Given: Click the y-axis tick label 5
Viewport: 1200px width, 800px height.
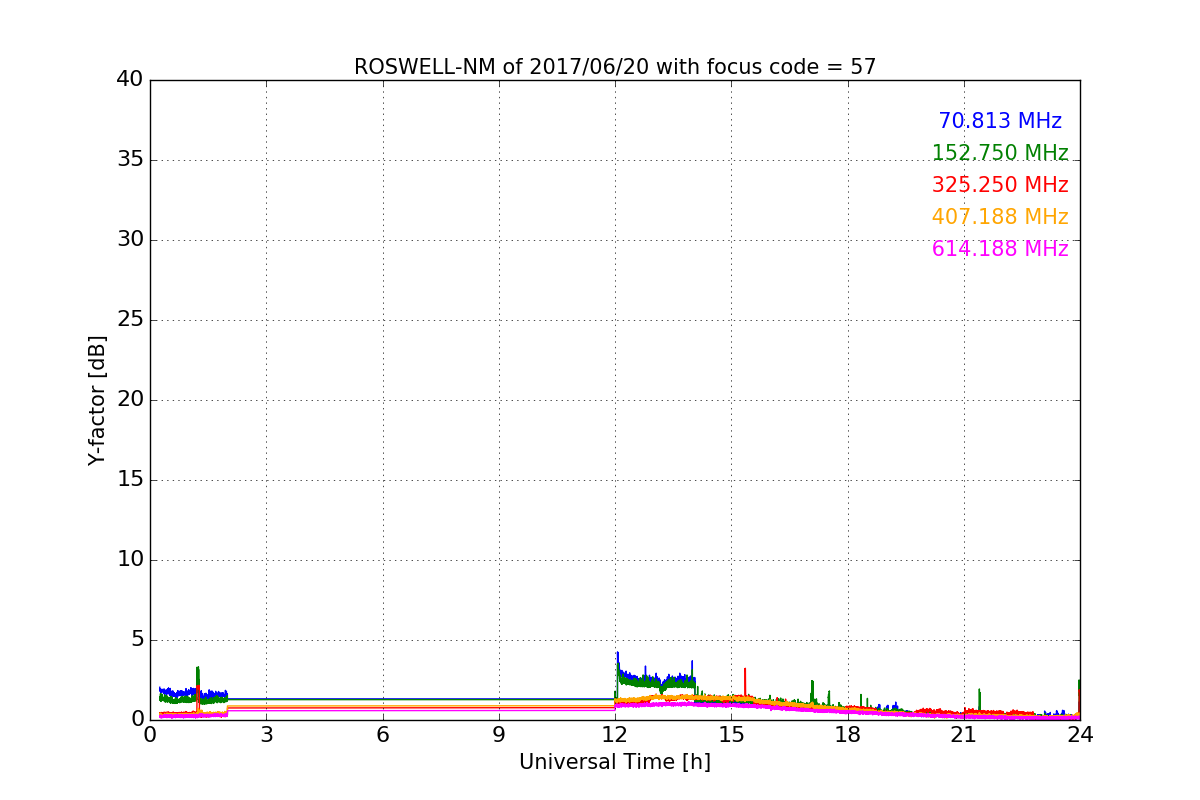Looking at the screenshot, I should [x=137, y=640].
